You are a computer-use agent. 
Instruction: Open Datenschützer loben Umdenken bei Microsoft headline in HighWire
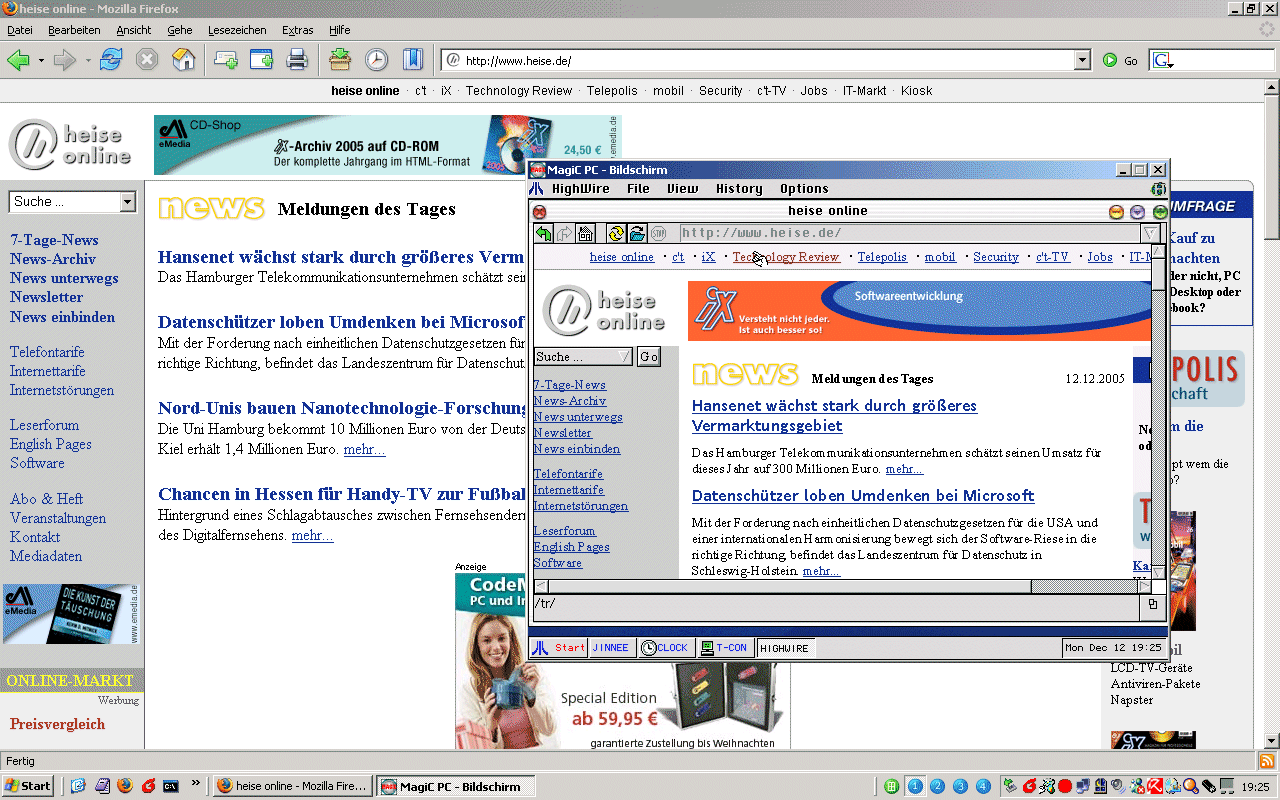863,496
